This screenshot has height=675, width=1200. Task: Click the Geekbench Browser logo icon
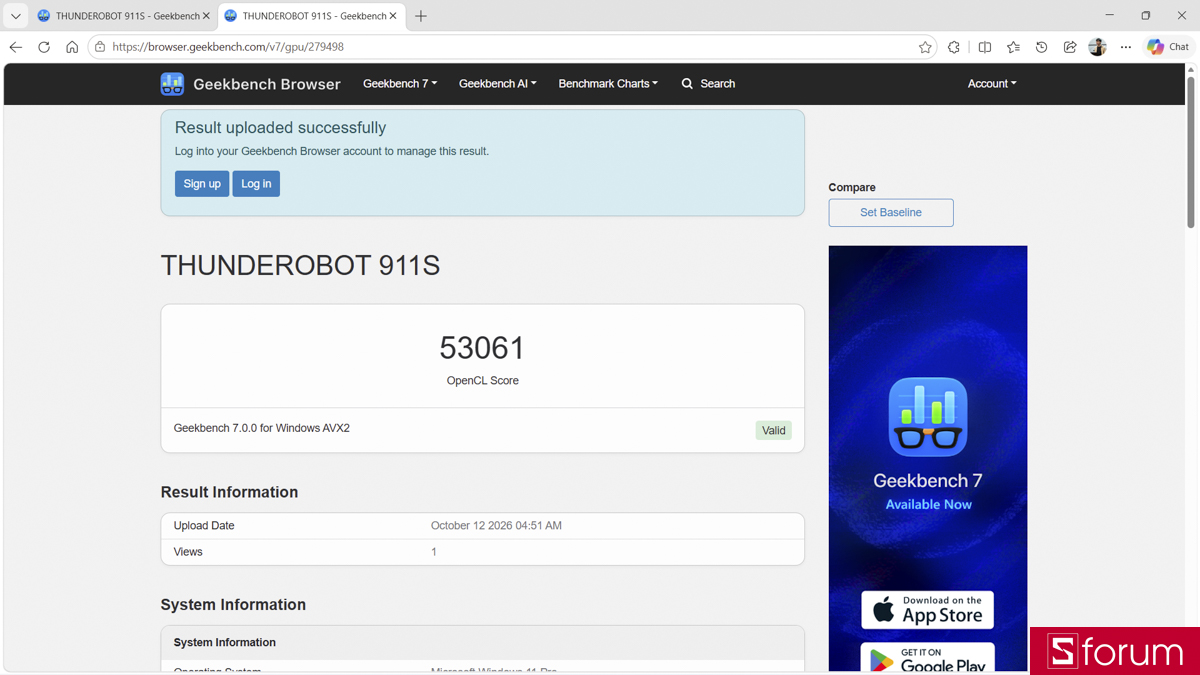172,84
